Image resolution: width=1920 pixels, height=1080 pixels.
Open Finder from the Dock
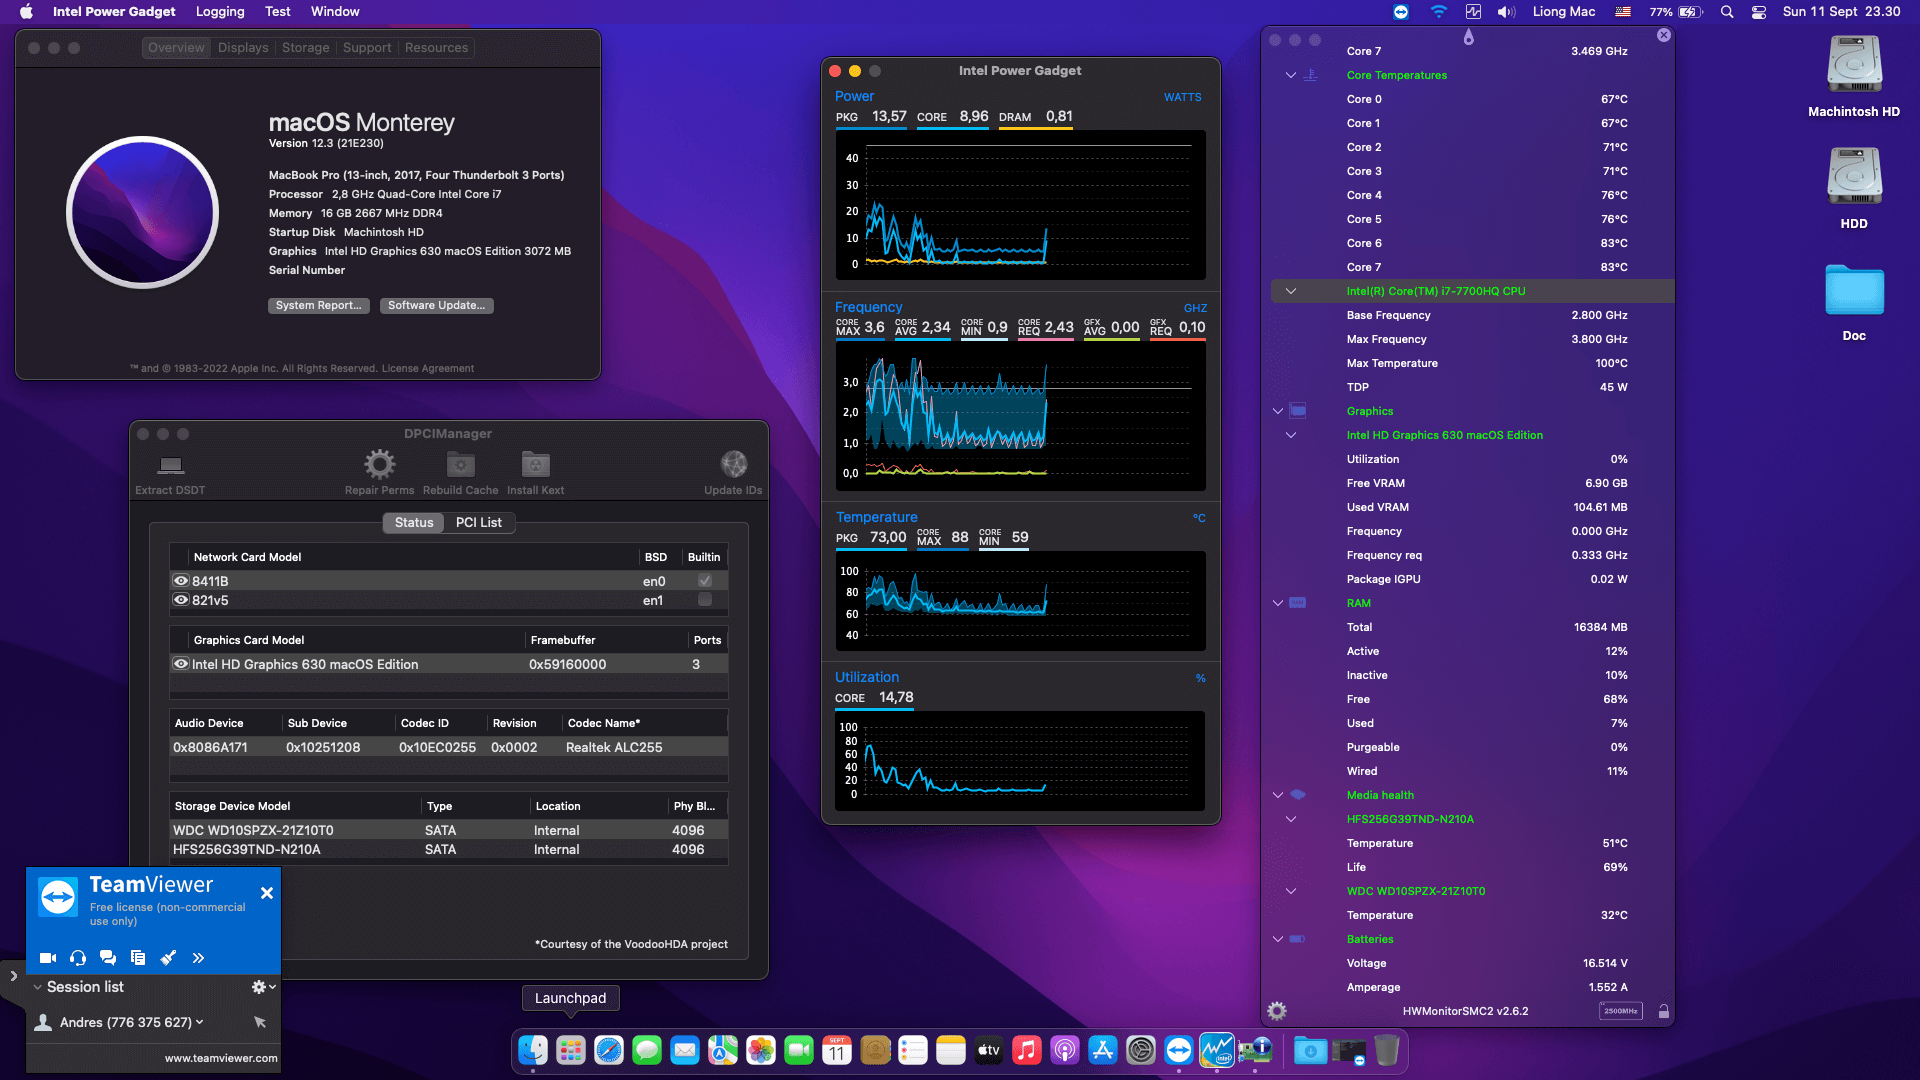(x=533, y=1050)
